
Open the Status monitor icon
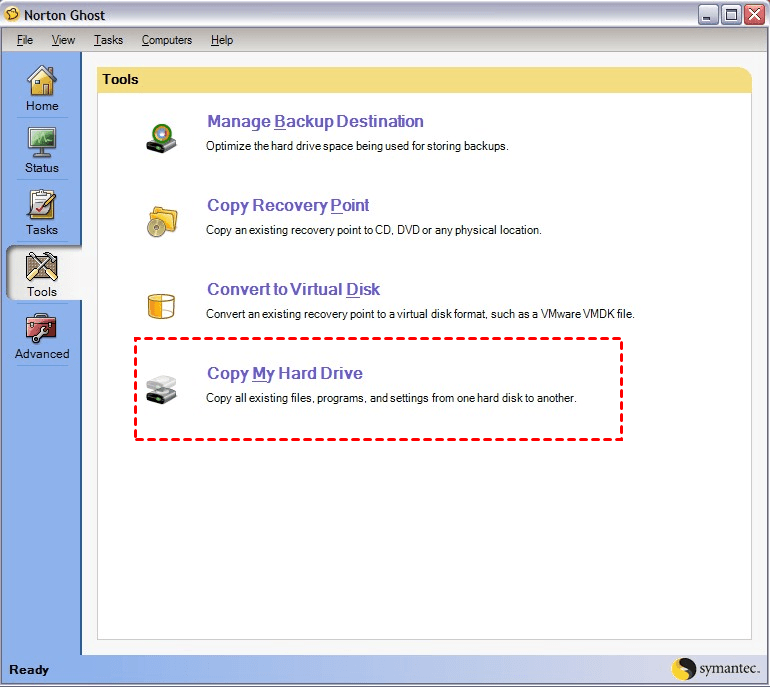42,143
